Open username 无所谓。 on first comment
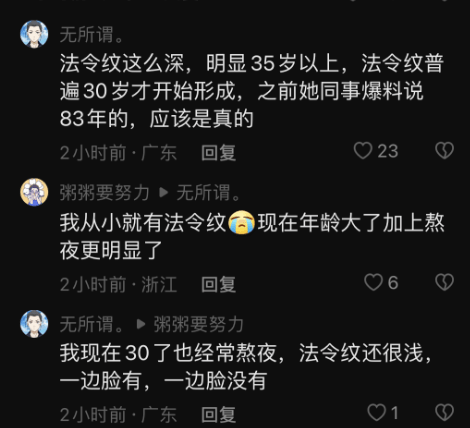Screen dimensions: 470x428 92,35
